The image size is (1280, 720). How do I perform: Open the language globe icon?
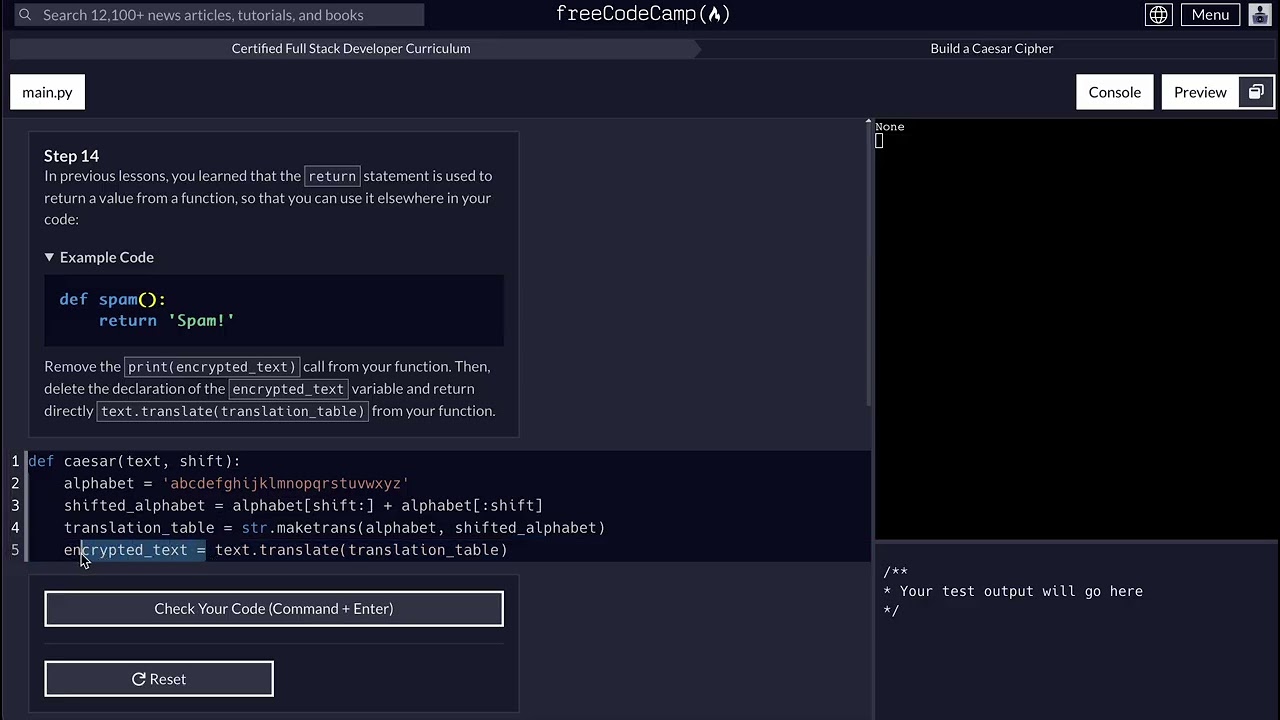click(1158, 15)
